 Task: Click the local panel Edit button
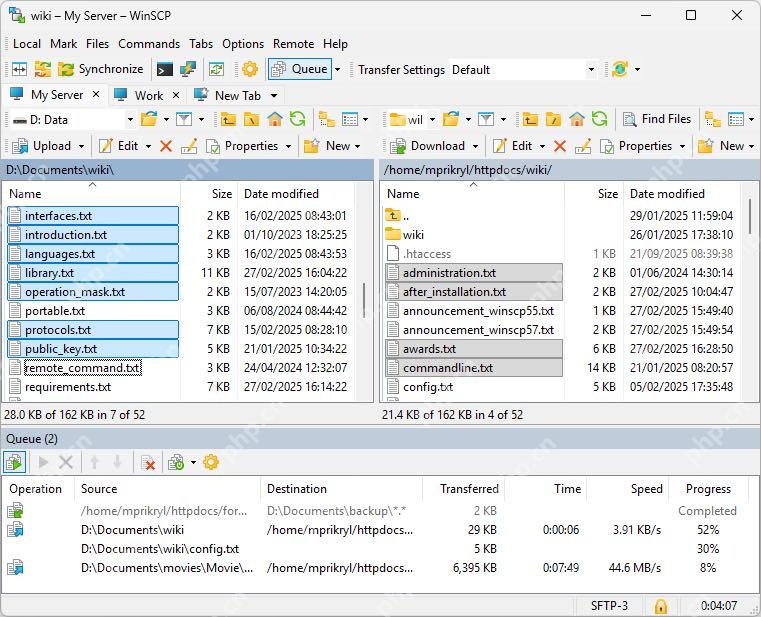[x=118, y=146]
